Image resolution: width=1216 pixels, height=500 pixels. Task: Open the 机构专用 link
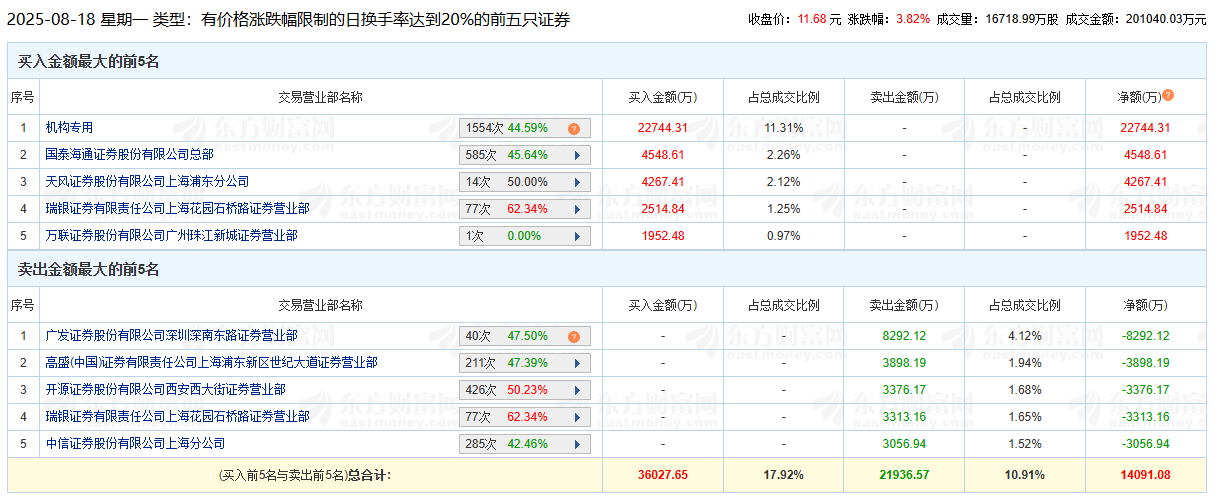[69, 128]
